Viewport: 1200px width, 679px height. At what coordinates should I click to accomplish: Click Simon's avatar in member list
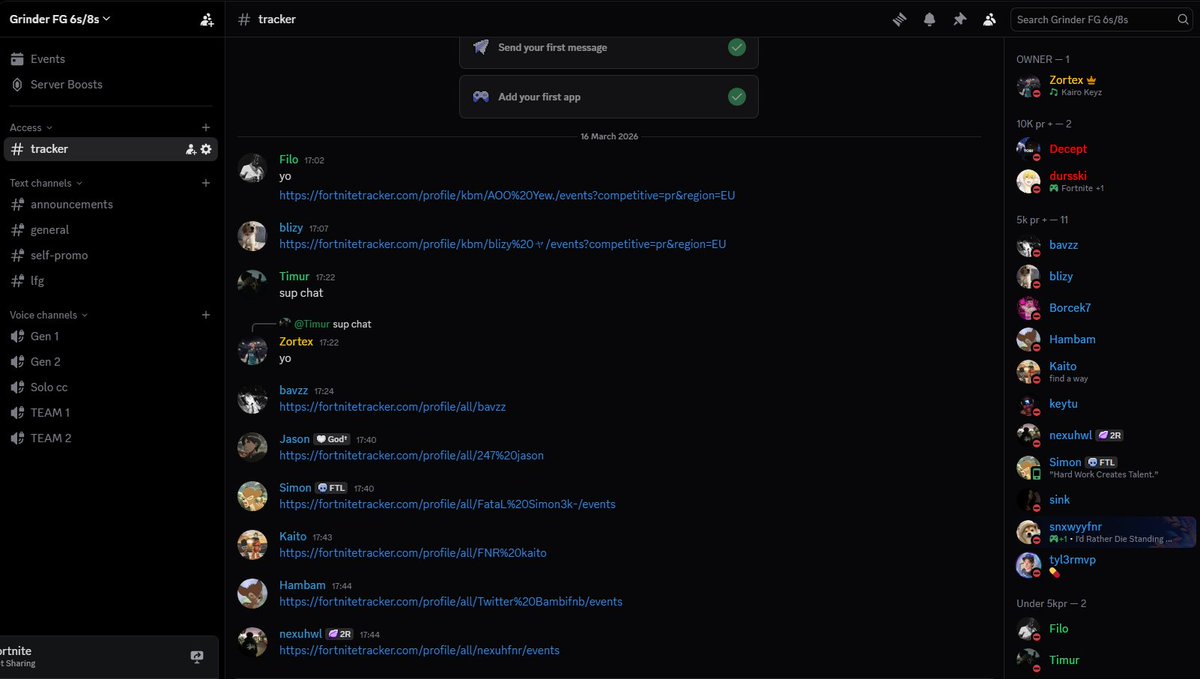pos(1028,468)
